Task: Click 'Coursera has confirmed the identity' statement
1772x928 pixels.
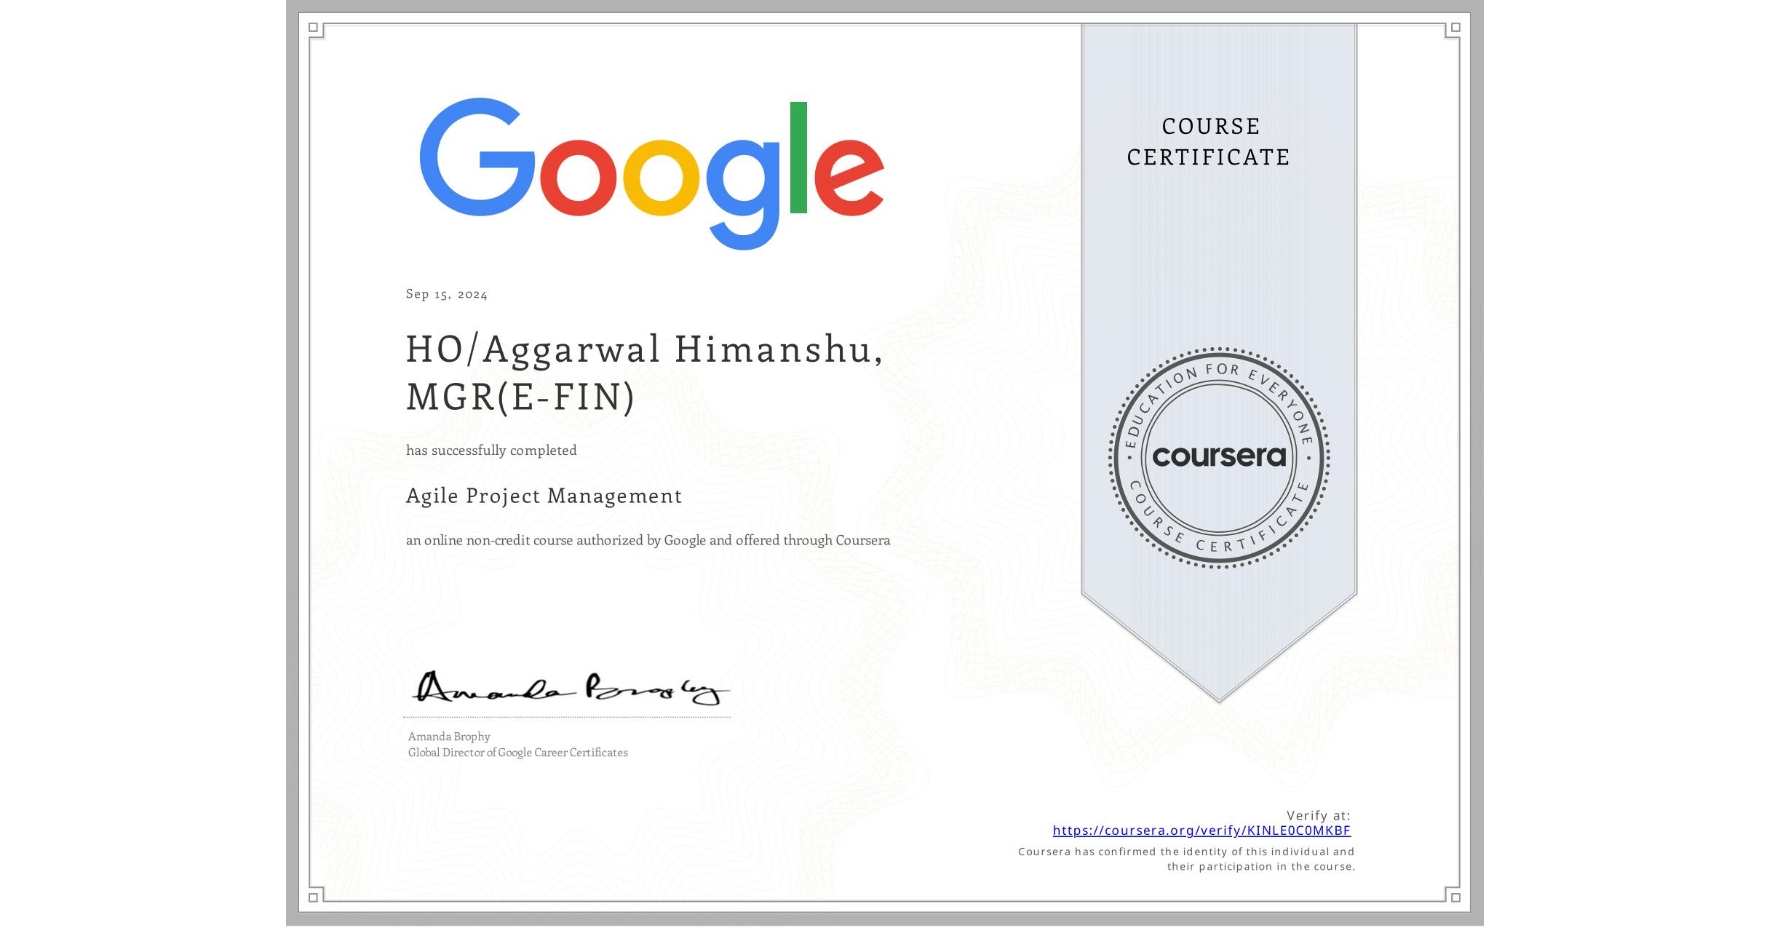Action: [x=1186, y=852]
